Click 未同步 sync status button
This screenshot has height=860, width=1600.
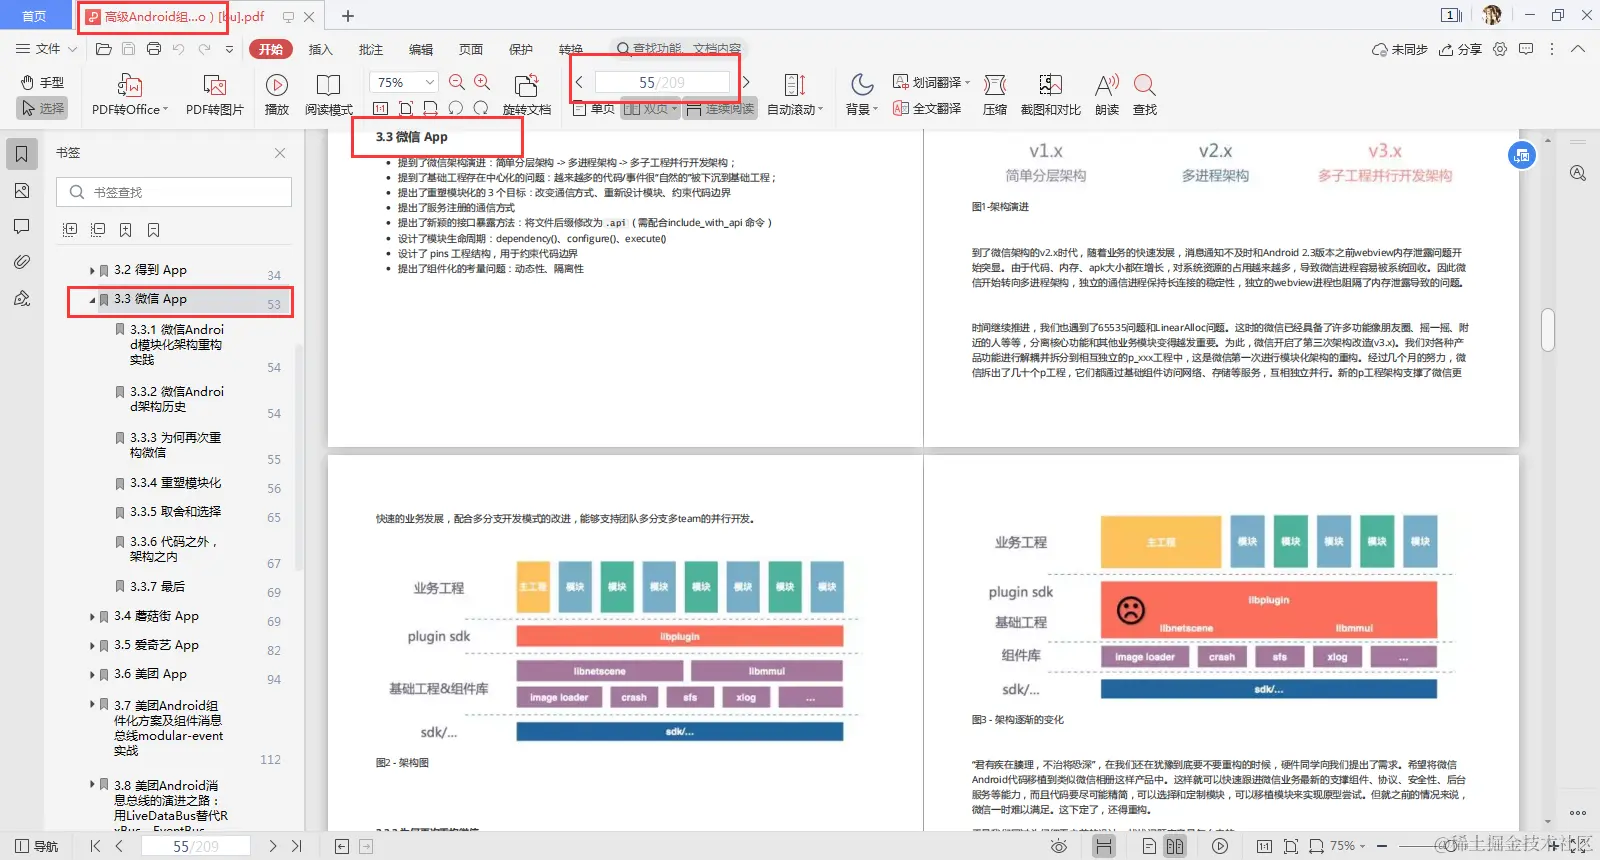tap(1400, 49)
